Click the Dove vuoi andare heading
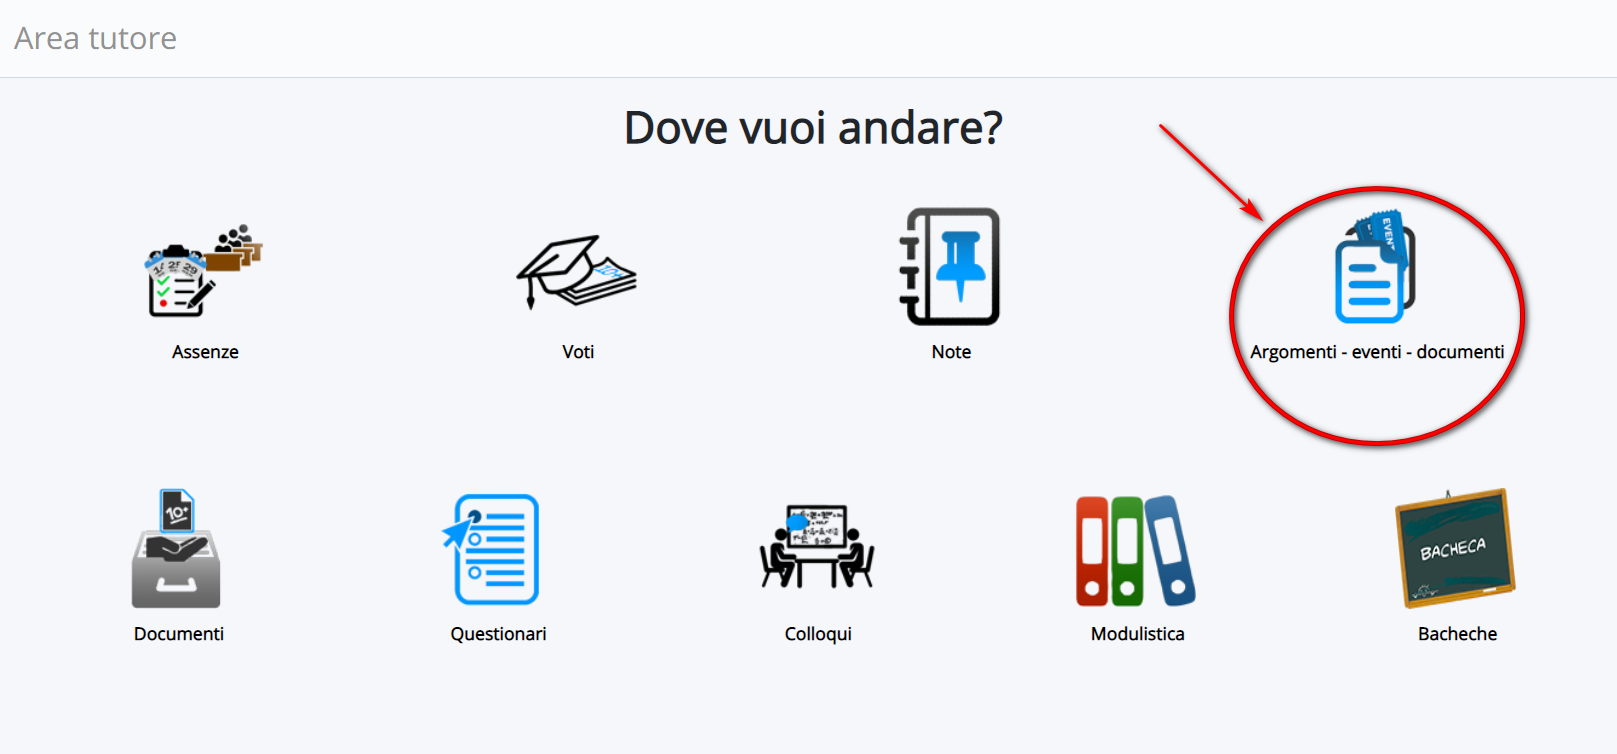 coord(813,128)
